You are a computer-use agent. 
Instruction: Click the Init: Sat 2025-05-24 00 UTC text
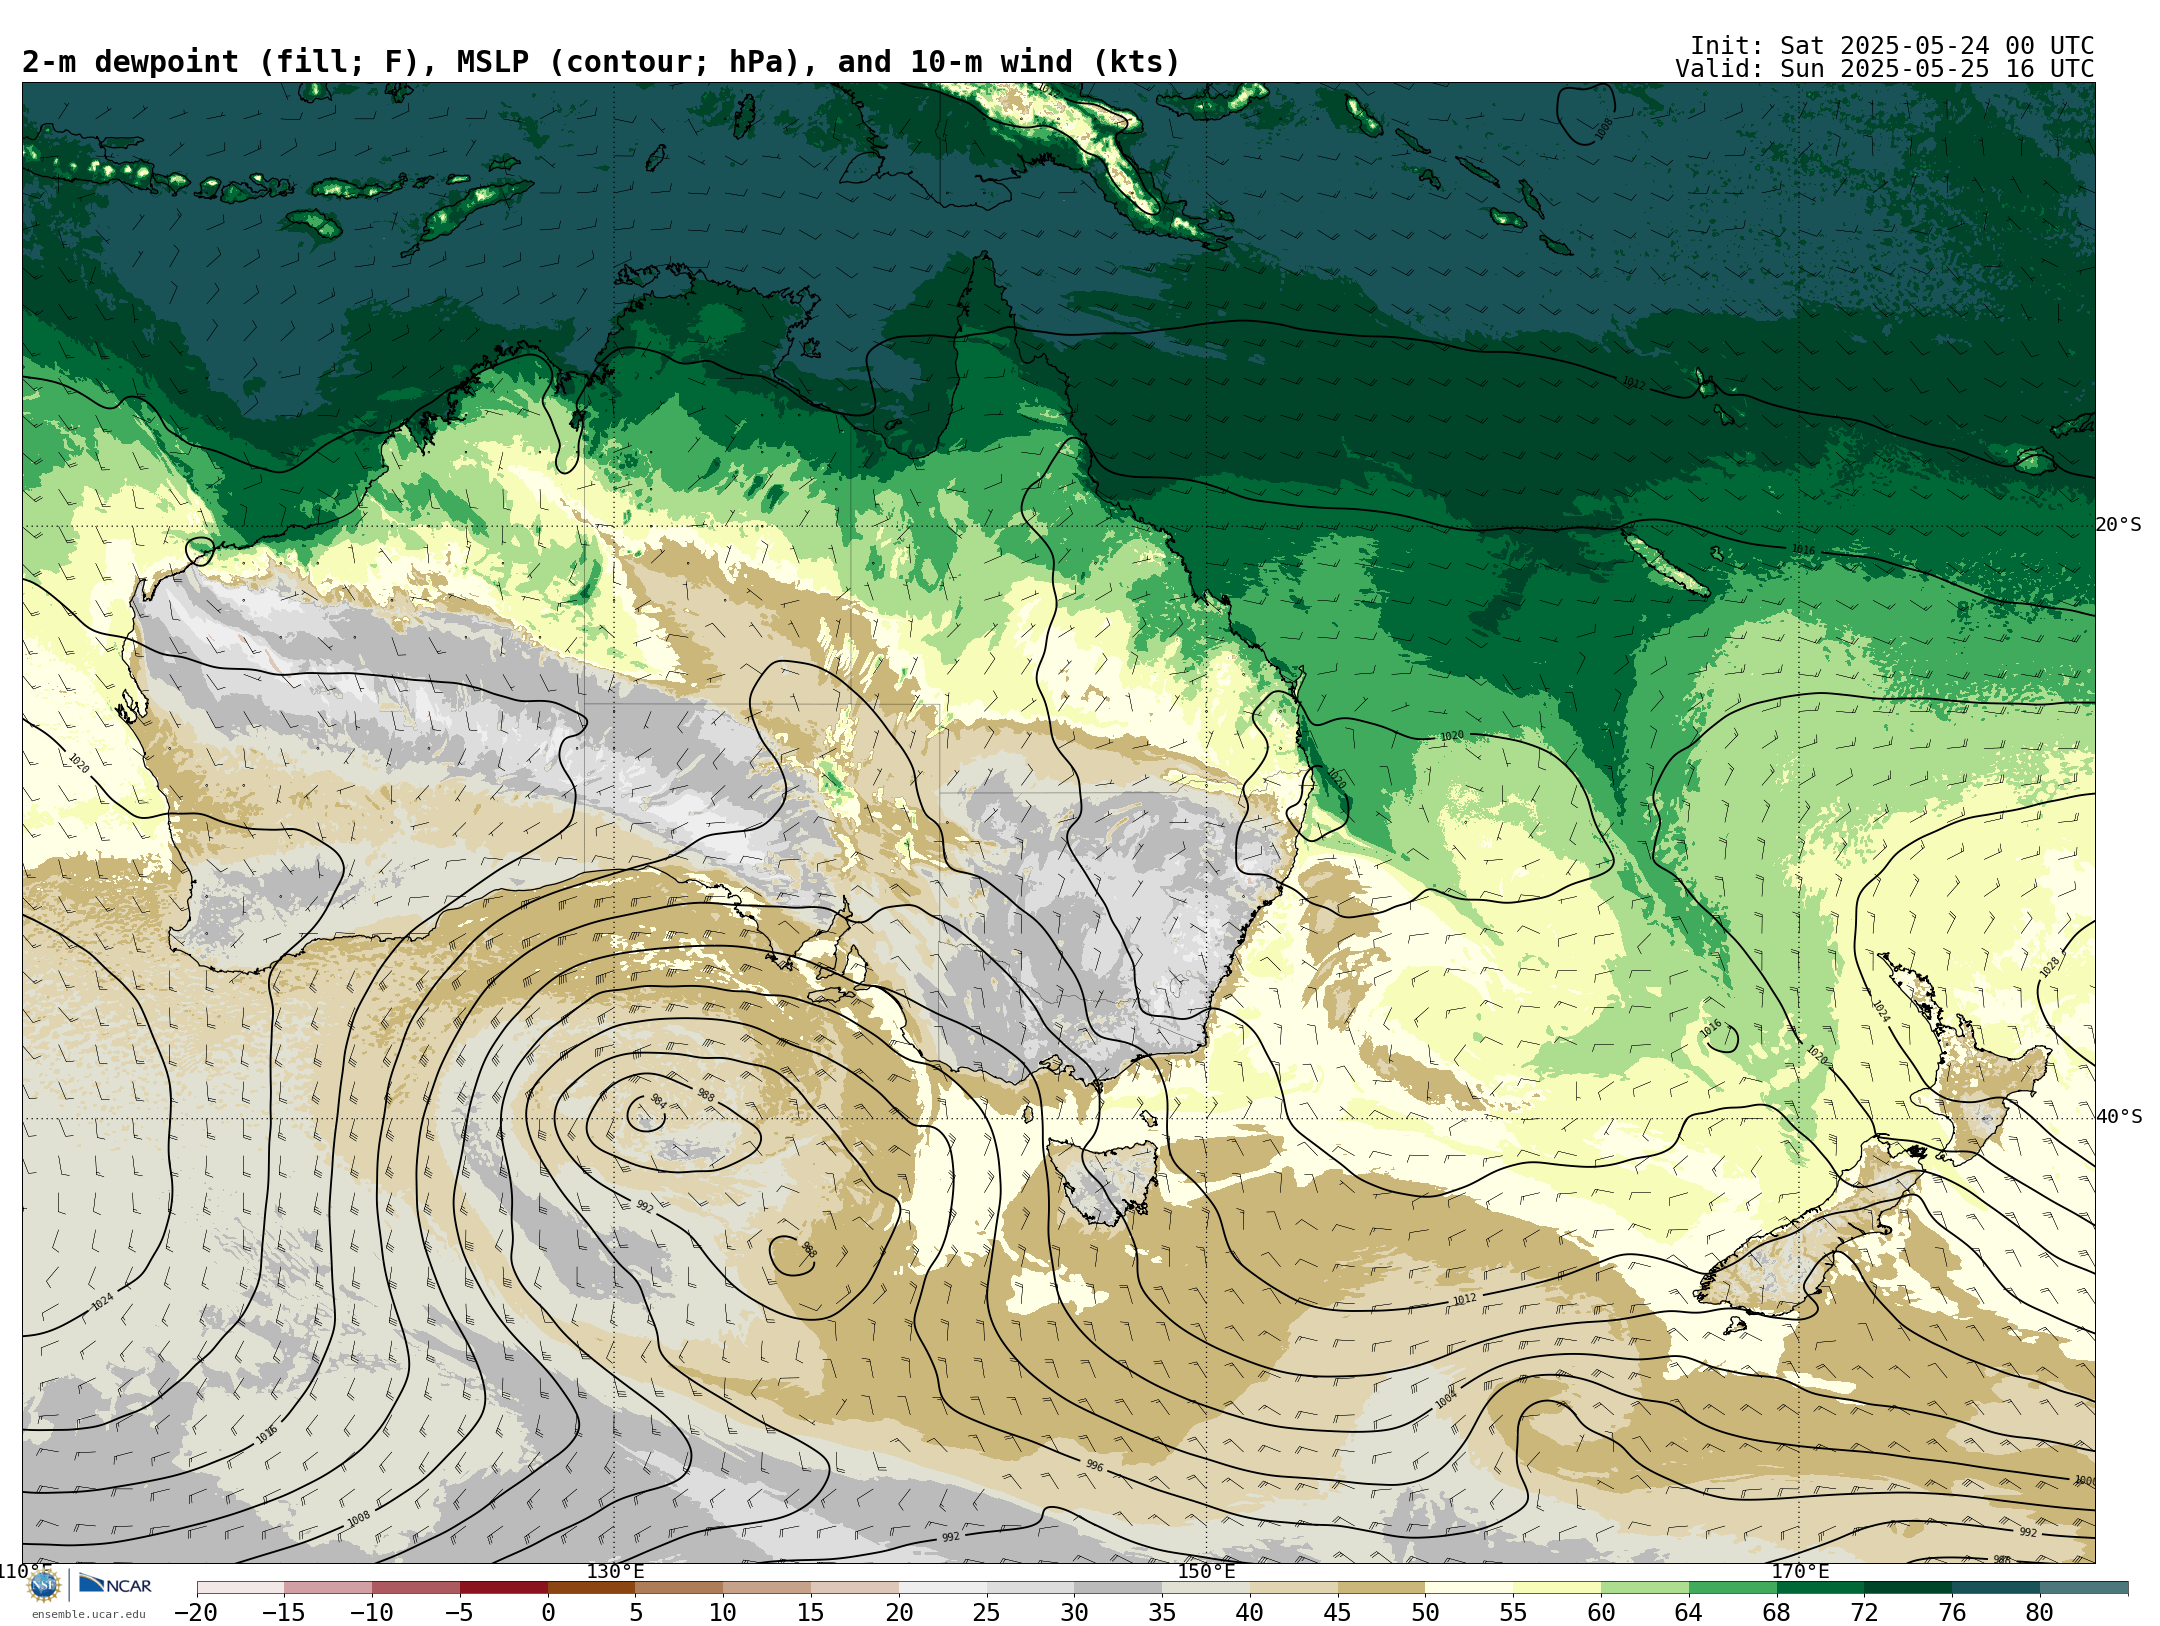click(1891, 46)
